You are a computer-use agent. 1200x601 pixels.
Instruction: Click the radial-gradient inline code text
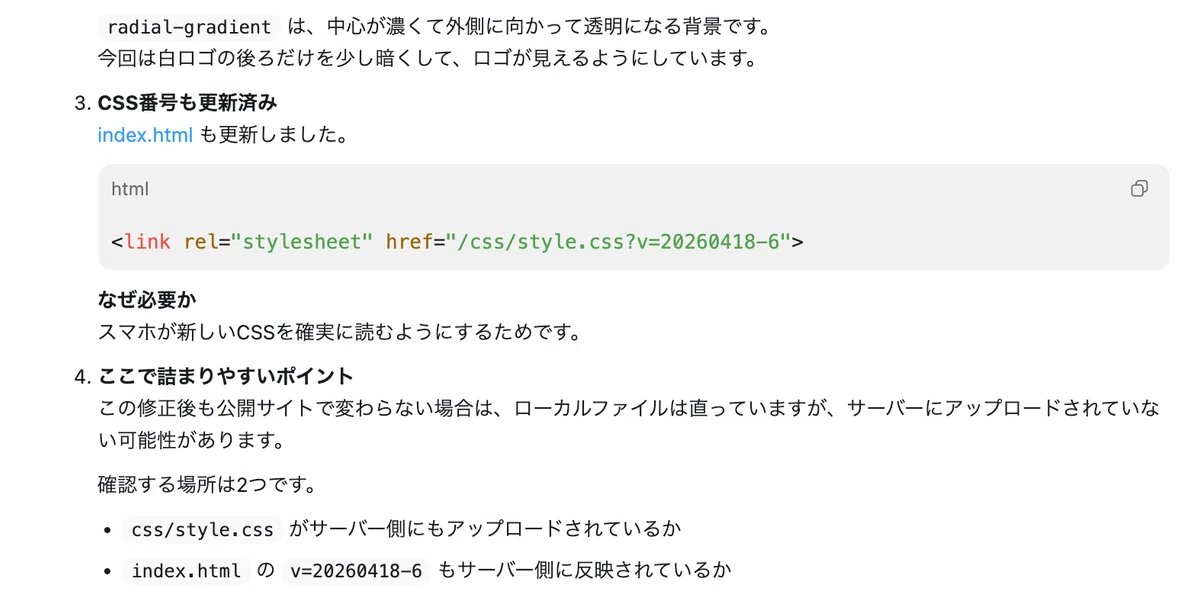(189, 27)
